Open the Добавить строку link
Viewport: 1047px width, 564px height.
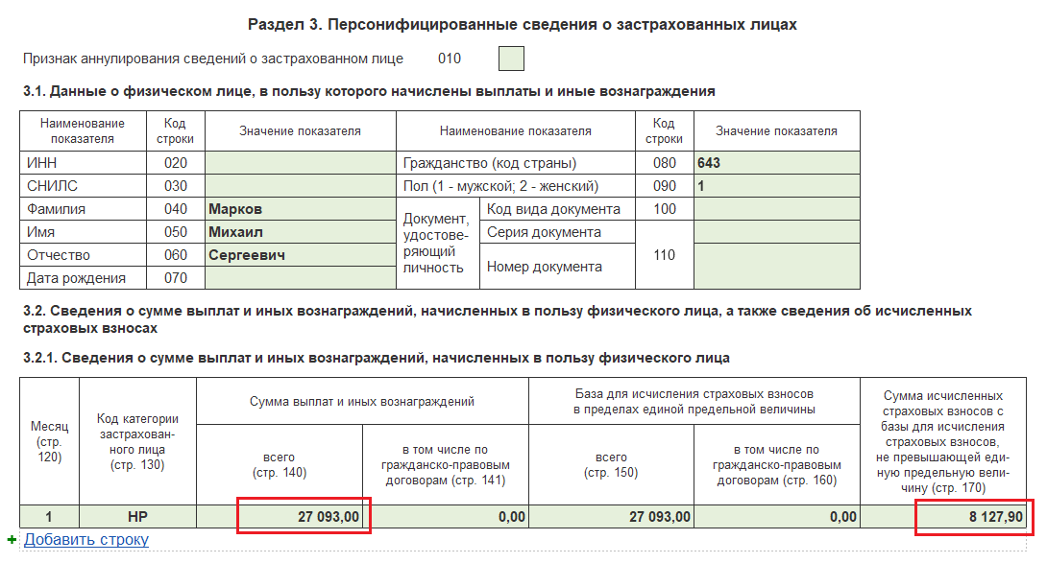click(86, 540)
